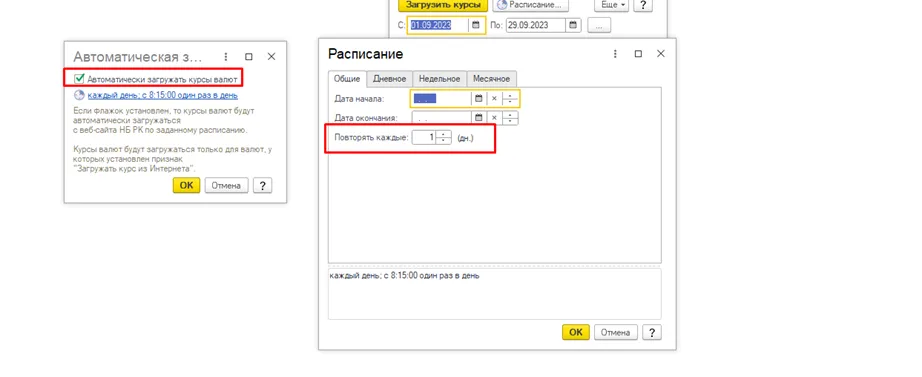Adjust Повторять каждые spinner arrows
922x377 pixels.
tap(444, 138)
